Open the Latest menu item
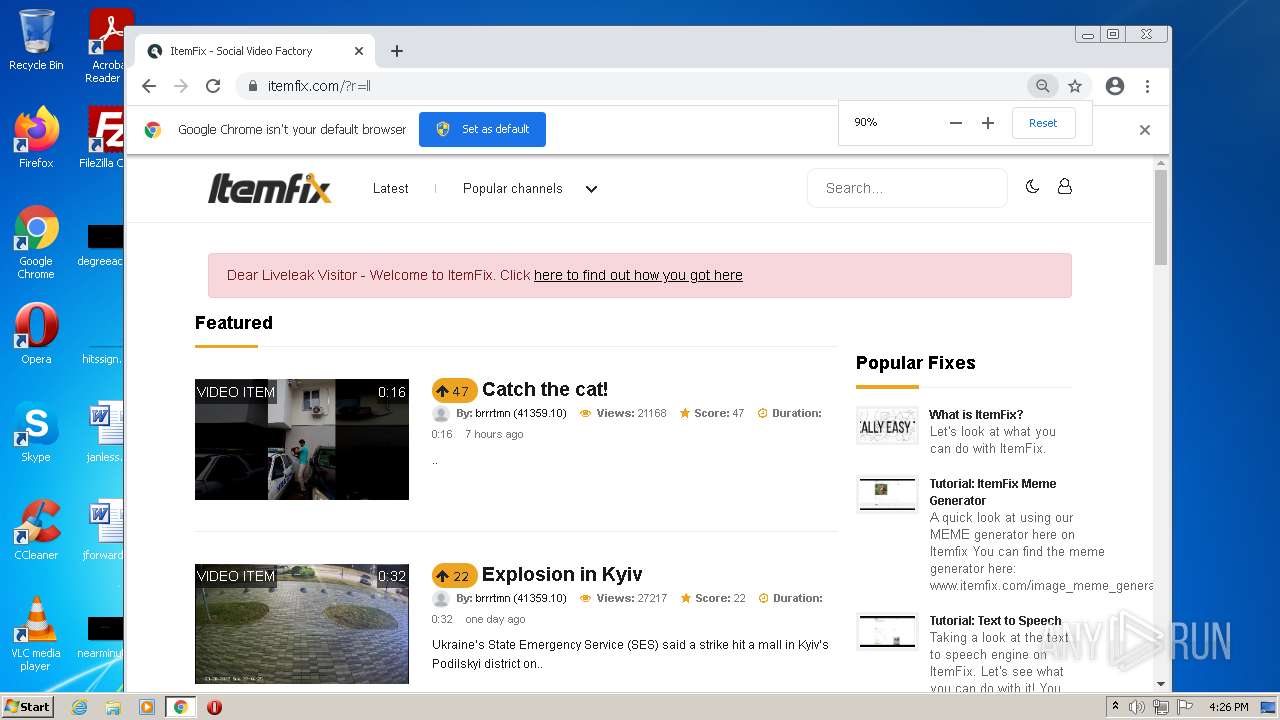 tap(390, 188)
